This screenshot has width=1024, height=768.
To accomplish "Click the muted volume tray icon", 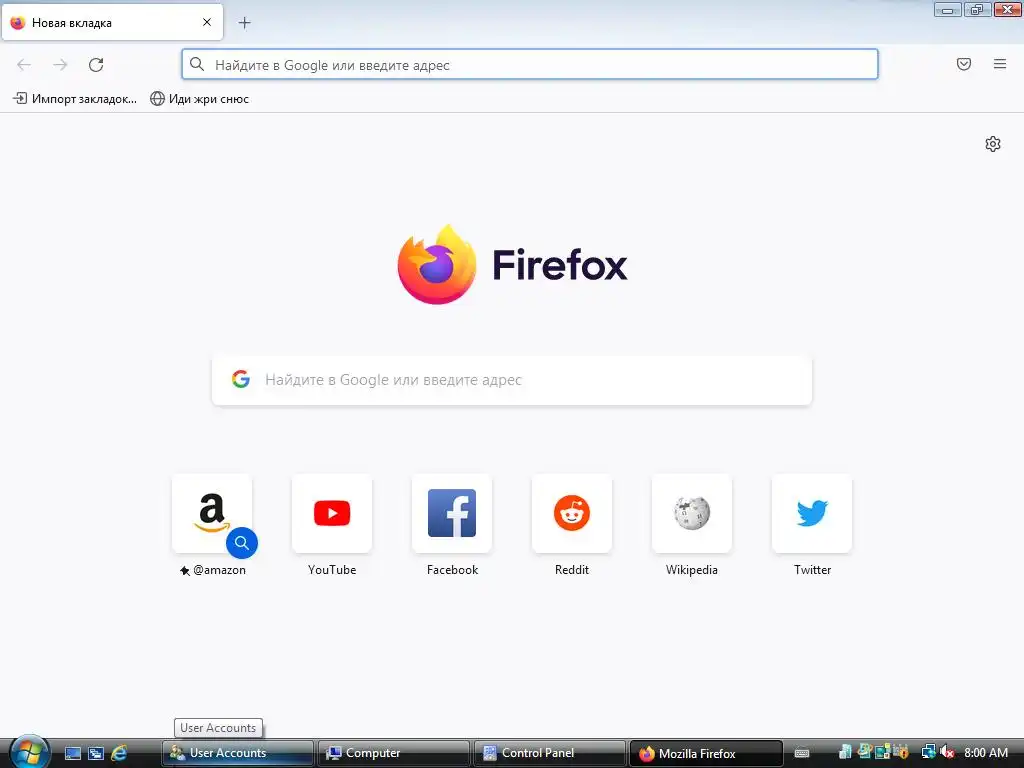I will click(x=948, y=752).
